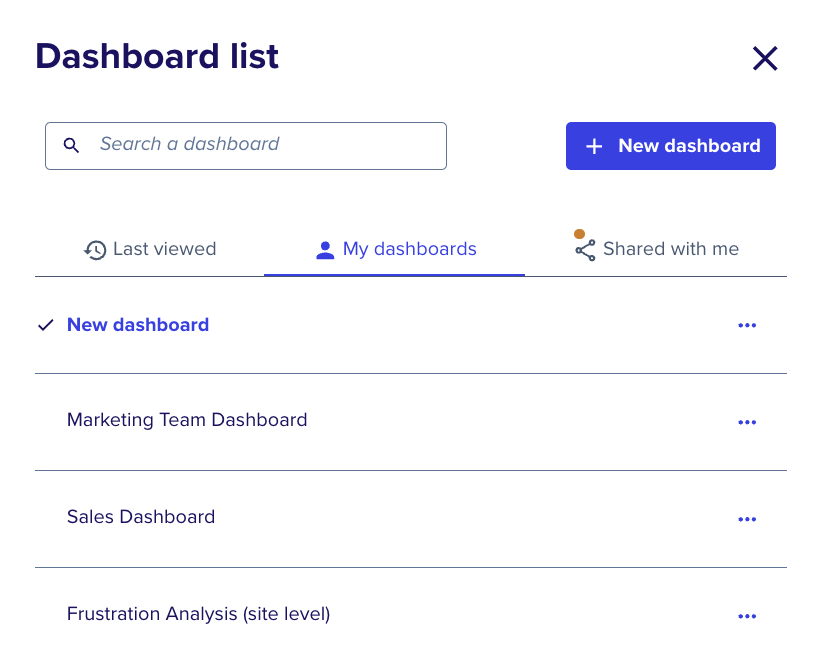The height and width of the screenshot is (658, 814).
Task: Click the search magnifier icon
Action: point(71,145)
